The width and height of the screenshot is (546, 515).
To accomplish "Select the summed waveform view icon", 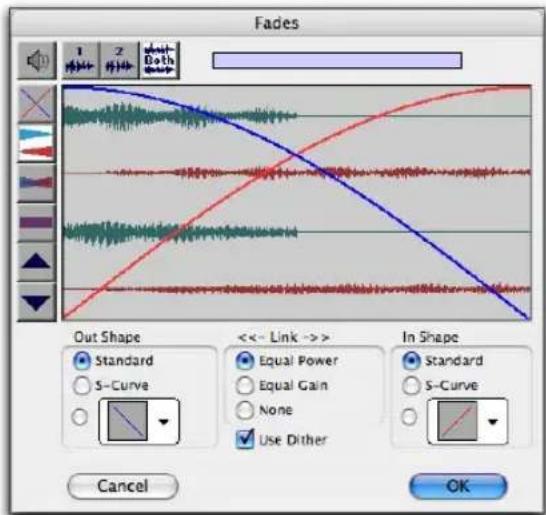I will click(37, 222).
